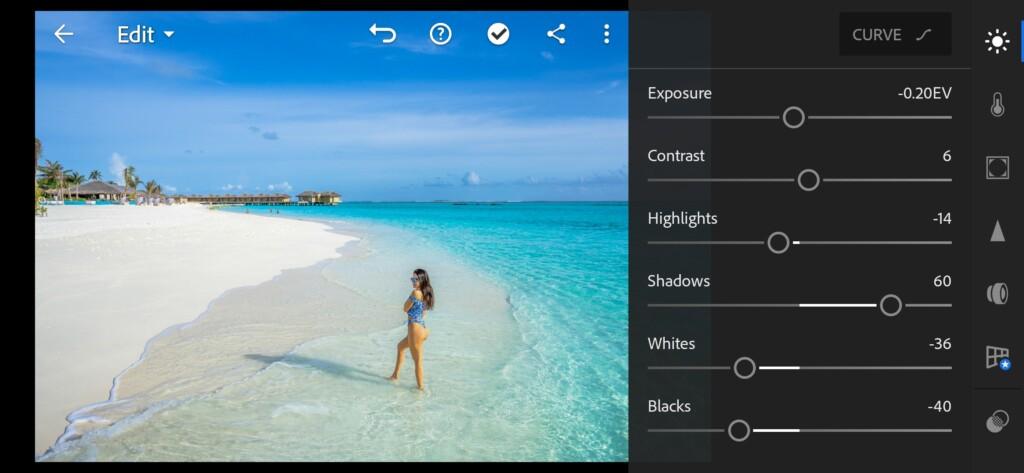1024x473 pixels.
Task: Tap the Exposure value -0.20EV
Action: [x=924, y=93]
